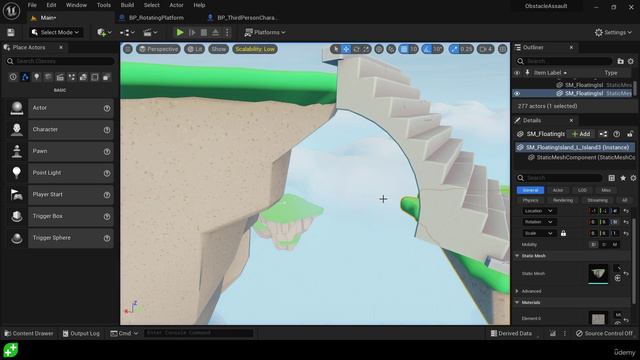Open the quick add content dropdown
The height and width of the screenshot is (360, 640).
pyautogui.click(x=104, y=32)
